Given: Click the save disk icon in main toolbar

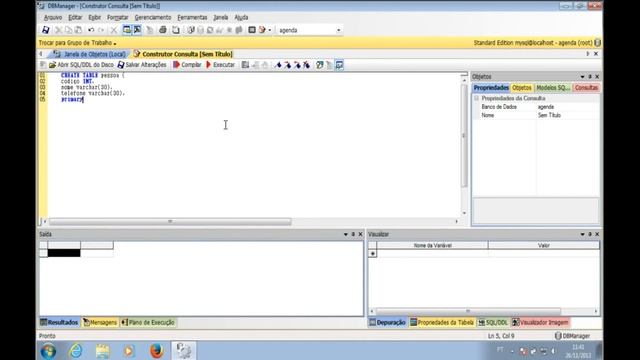Looking at the screenshot, I should coord(46,30).
